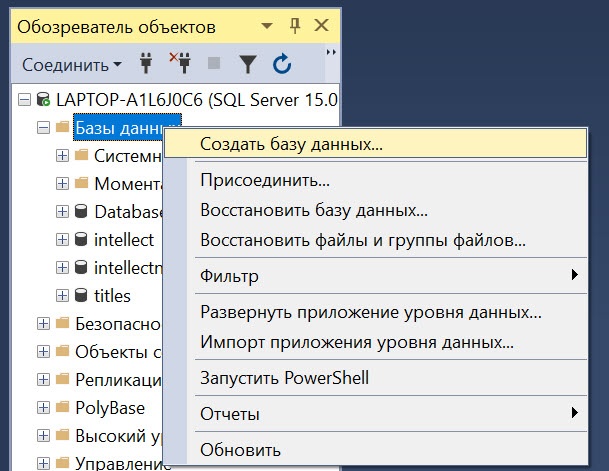
Task: Expand the LAPTOP-A1L6J0C6 server node toggle
Action: tap(24, 100)
